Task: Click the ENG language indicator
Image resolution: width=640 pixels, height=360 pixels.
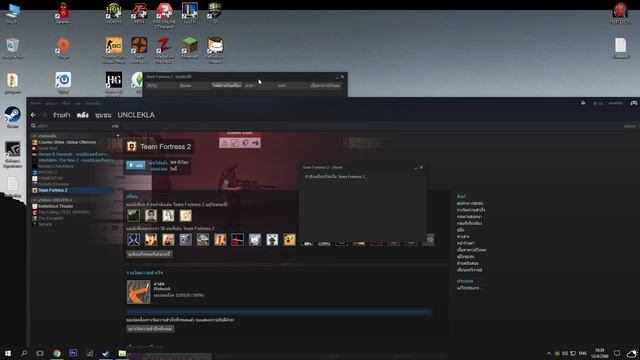Action: coord(583,353)
